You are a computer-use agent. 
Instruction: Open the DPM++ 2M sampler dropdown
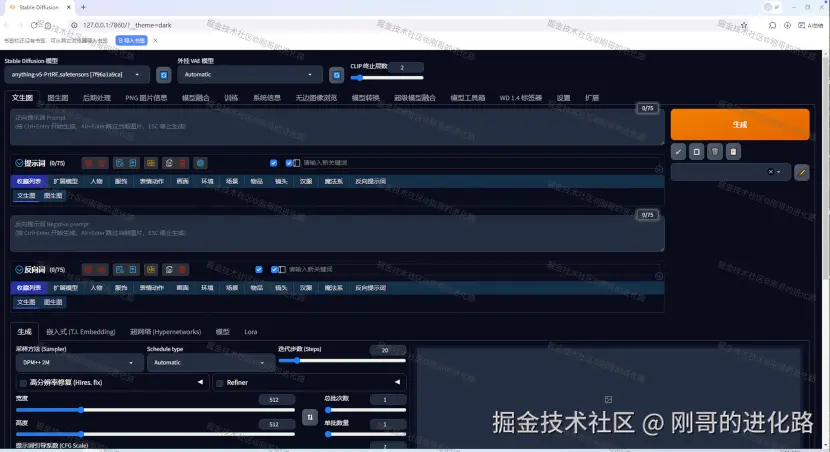pos(79,363)
